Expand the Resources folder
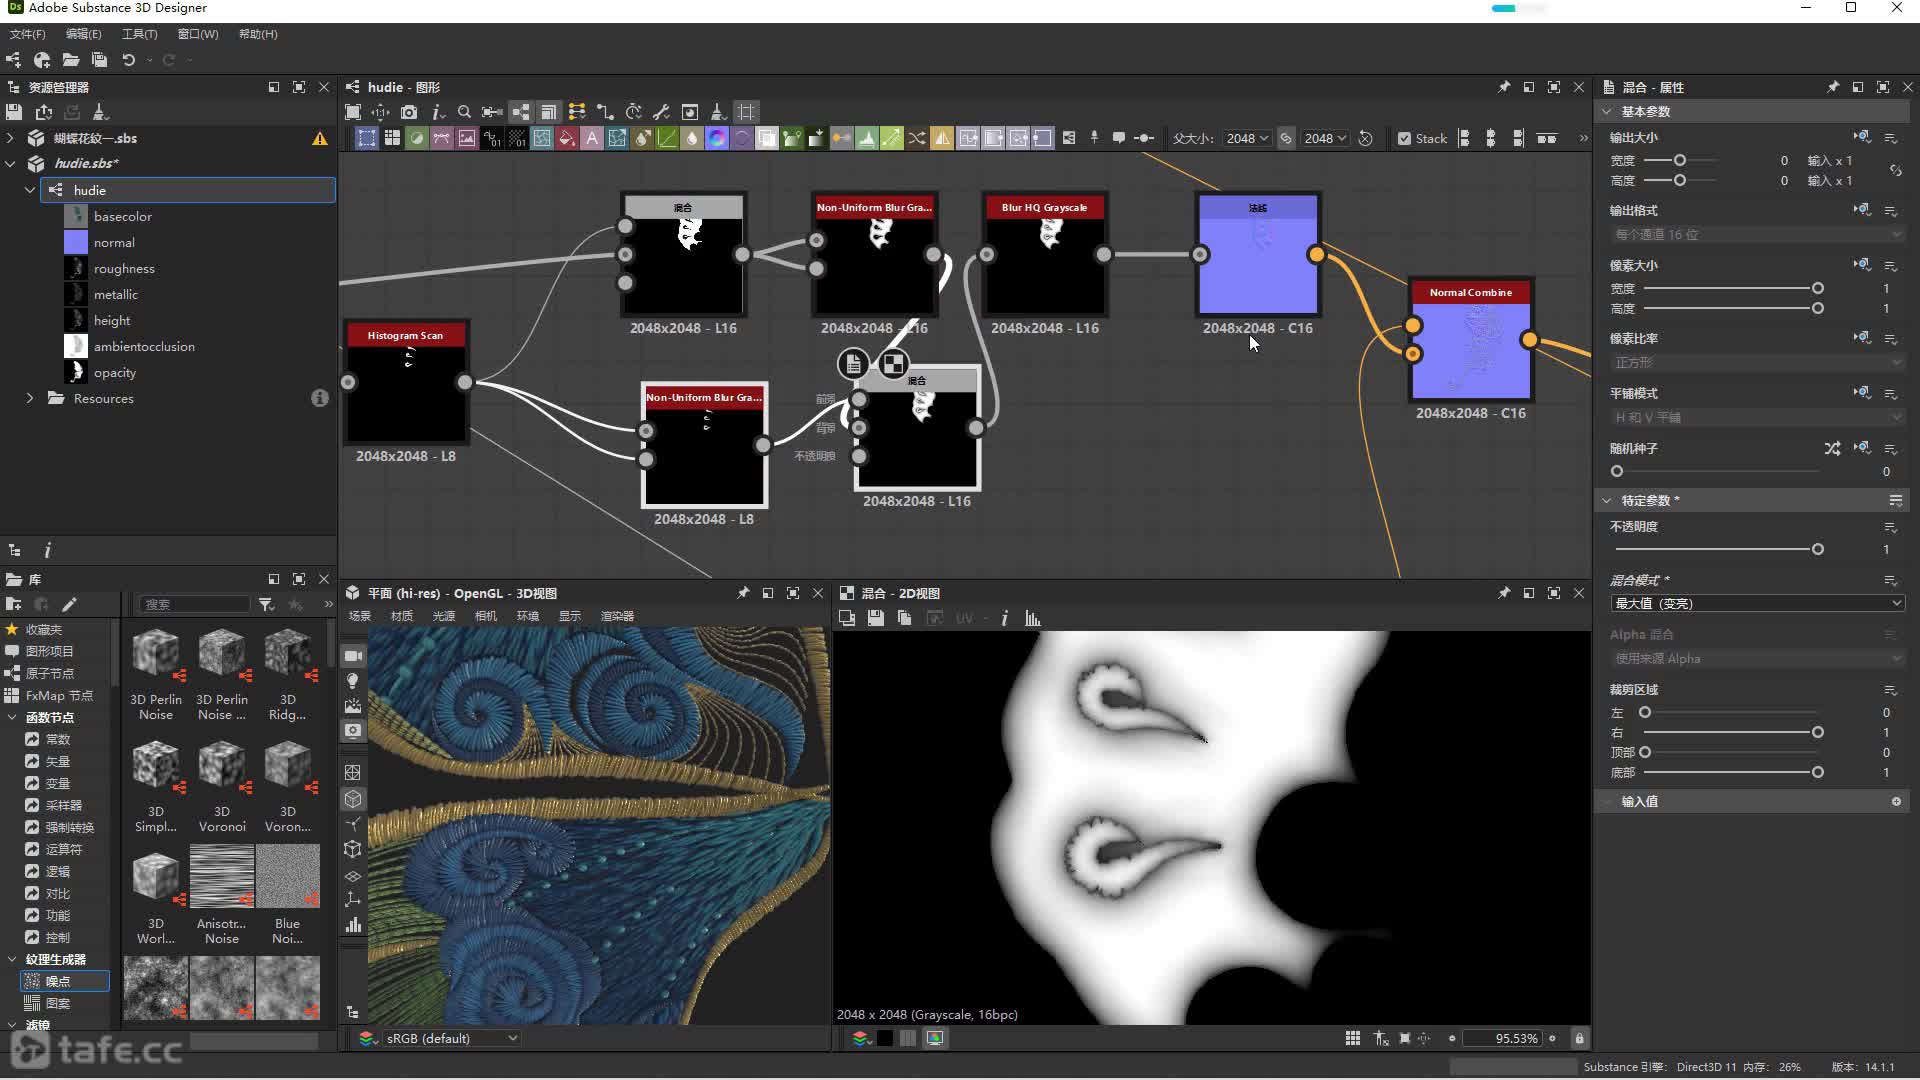Image resolution: width=1920 pixels, height=1080 pixels. coord(30,398)
